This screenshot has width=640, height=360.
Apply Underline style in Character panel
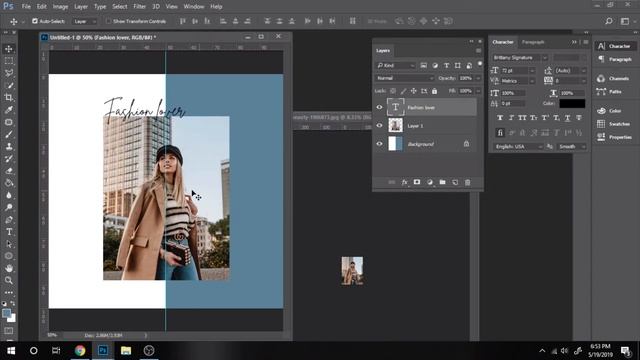pyautogui.click(x=567, y=118)
